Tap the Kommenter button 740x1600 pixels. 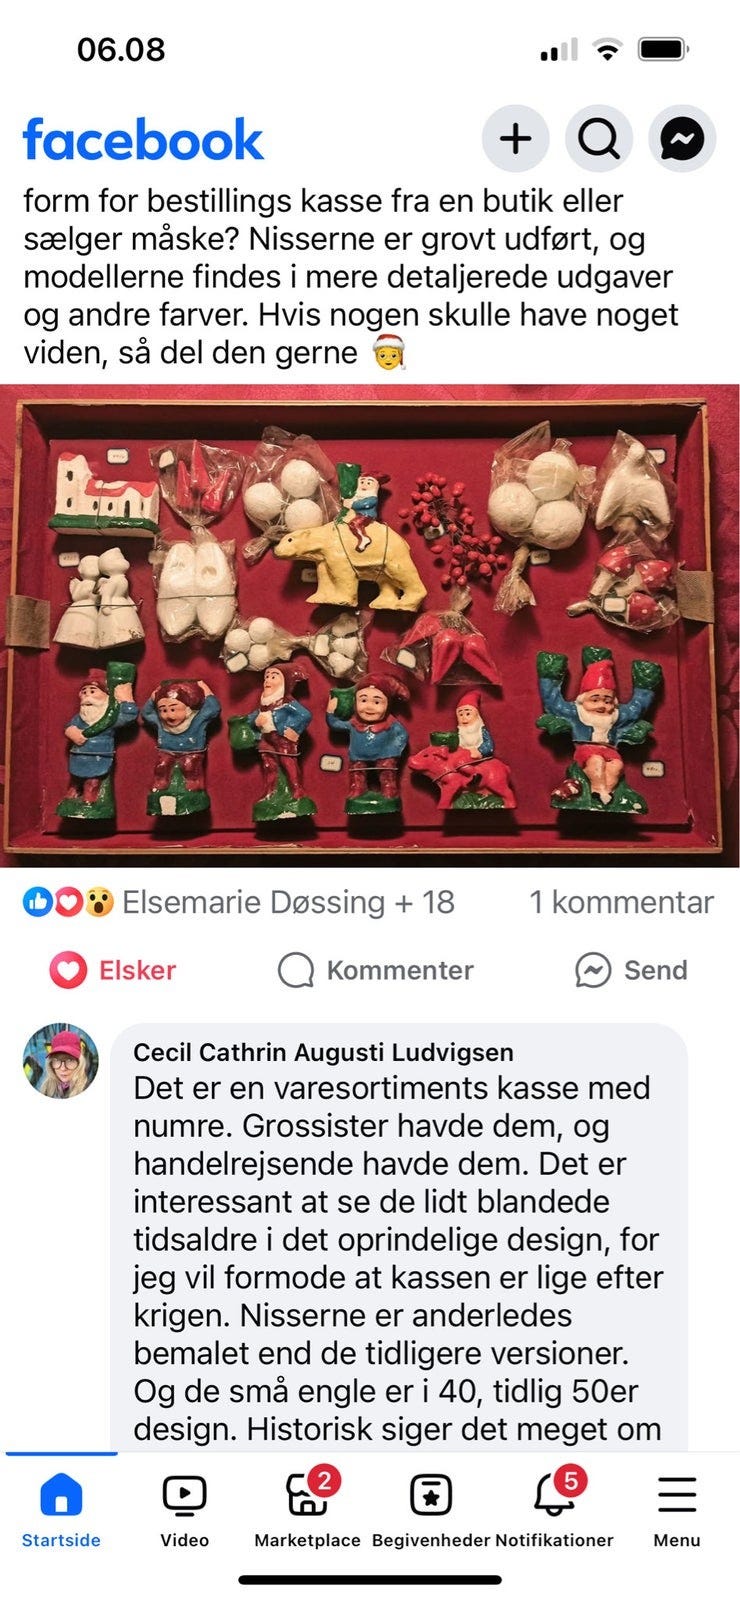(375, 970)
